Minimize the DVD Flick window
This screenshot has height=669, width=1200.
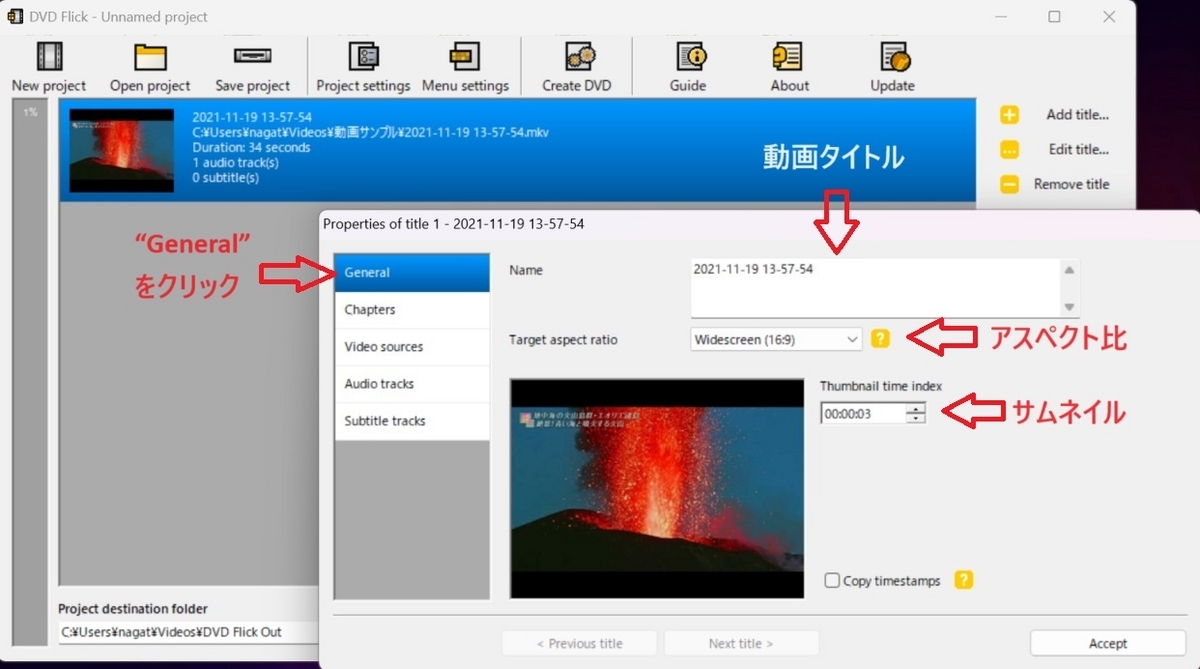pyautogui.click(x=999, y=16)
